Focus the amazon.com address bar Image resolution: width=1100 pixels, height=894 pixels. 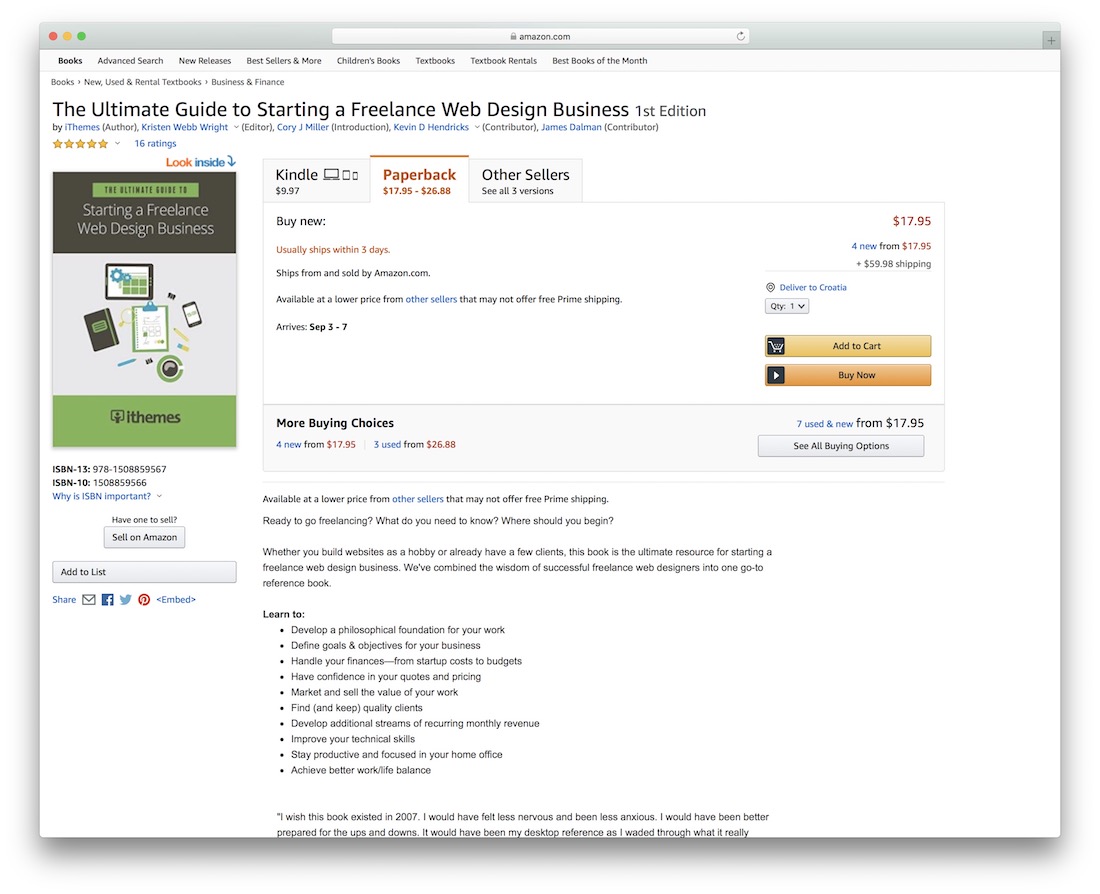(540, 36)
